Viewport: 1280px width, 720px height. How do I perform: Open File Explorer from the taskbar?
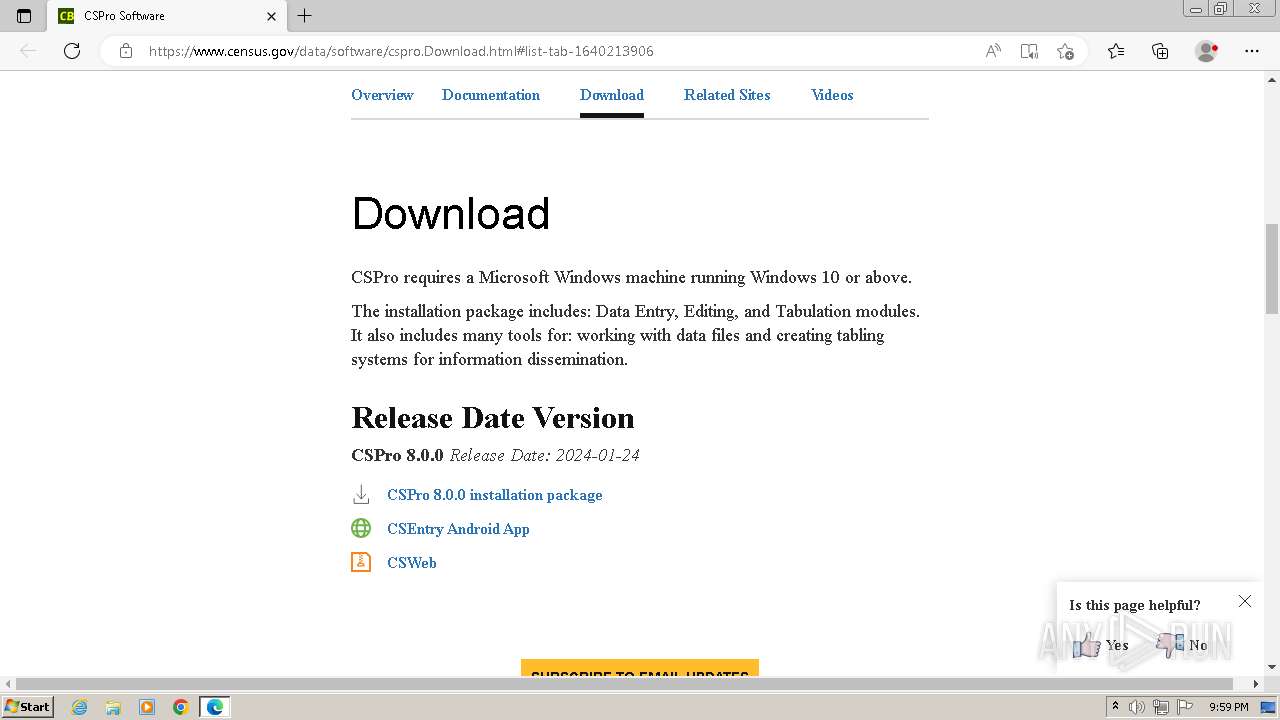pos(113,707)
